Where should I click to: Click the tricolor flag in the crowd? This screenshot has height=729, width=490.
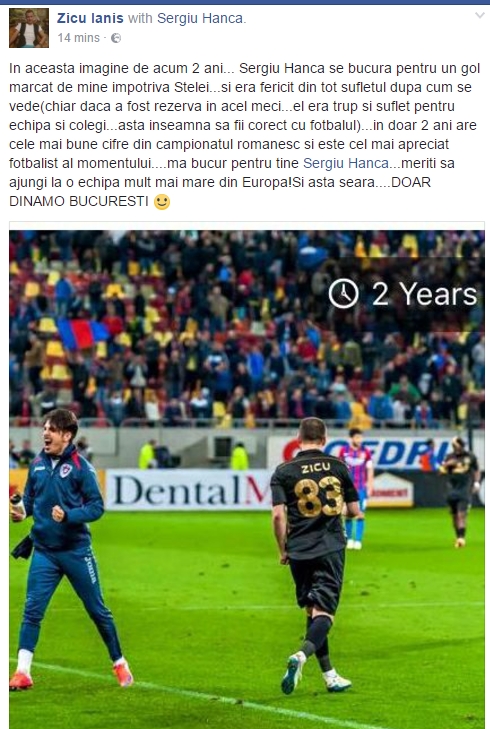83,334
